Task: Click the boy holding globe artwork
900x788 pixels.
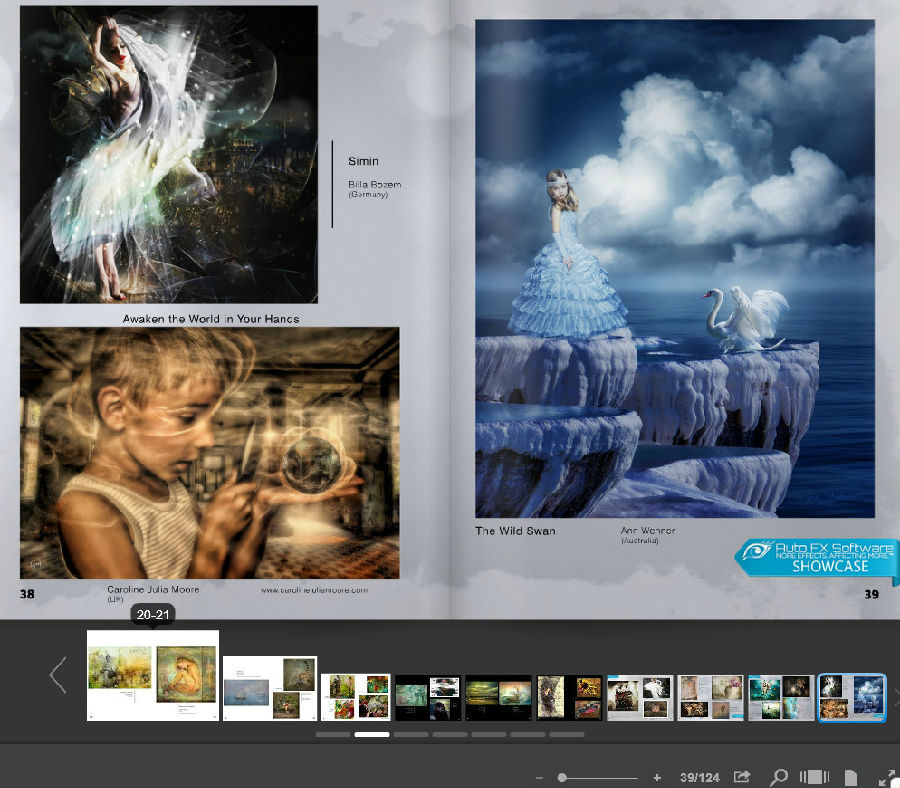Action: 210,453
